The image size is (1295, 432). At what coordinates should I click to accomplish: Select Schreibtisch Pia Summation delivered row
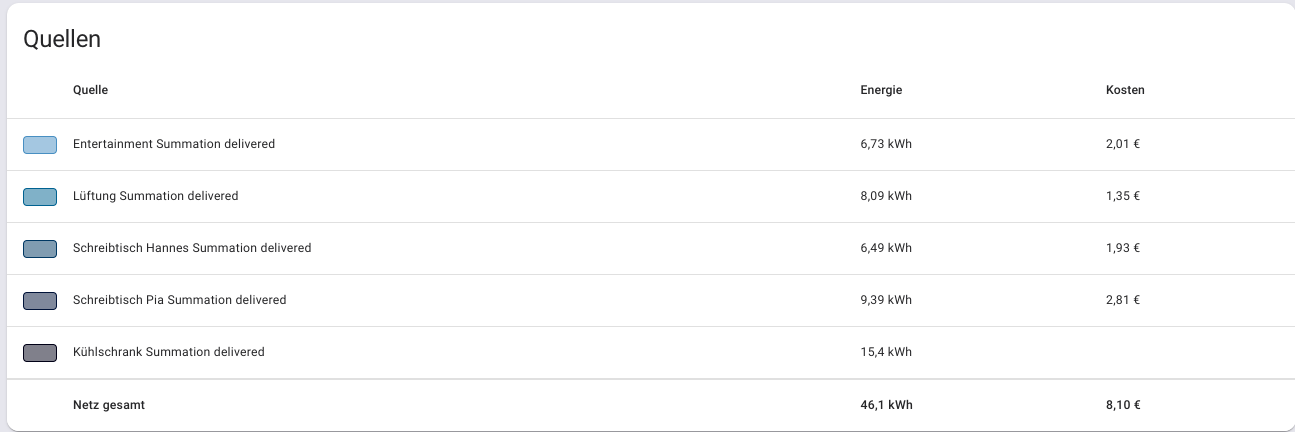point(180,300)
